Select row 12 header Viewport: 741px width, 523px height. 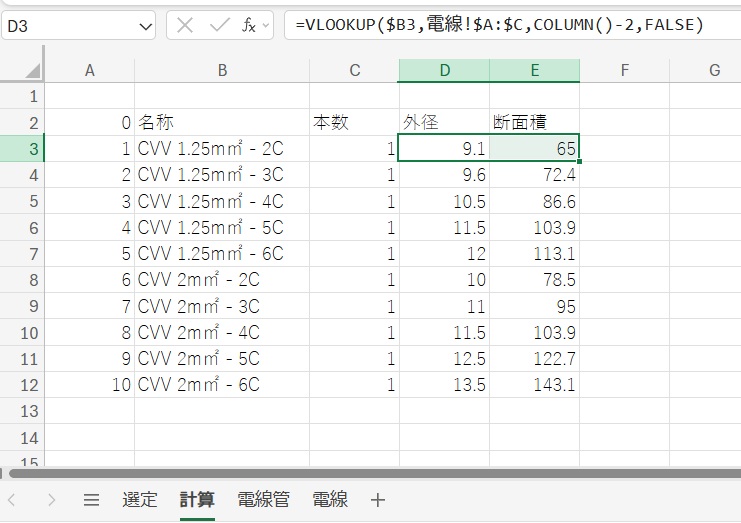click(22, 385)
